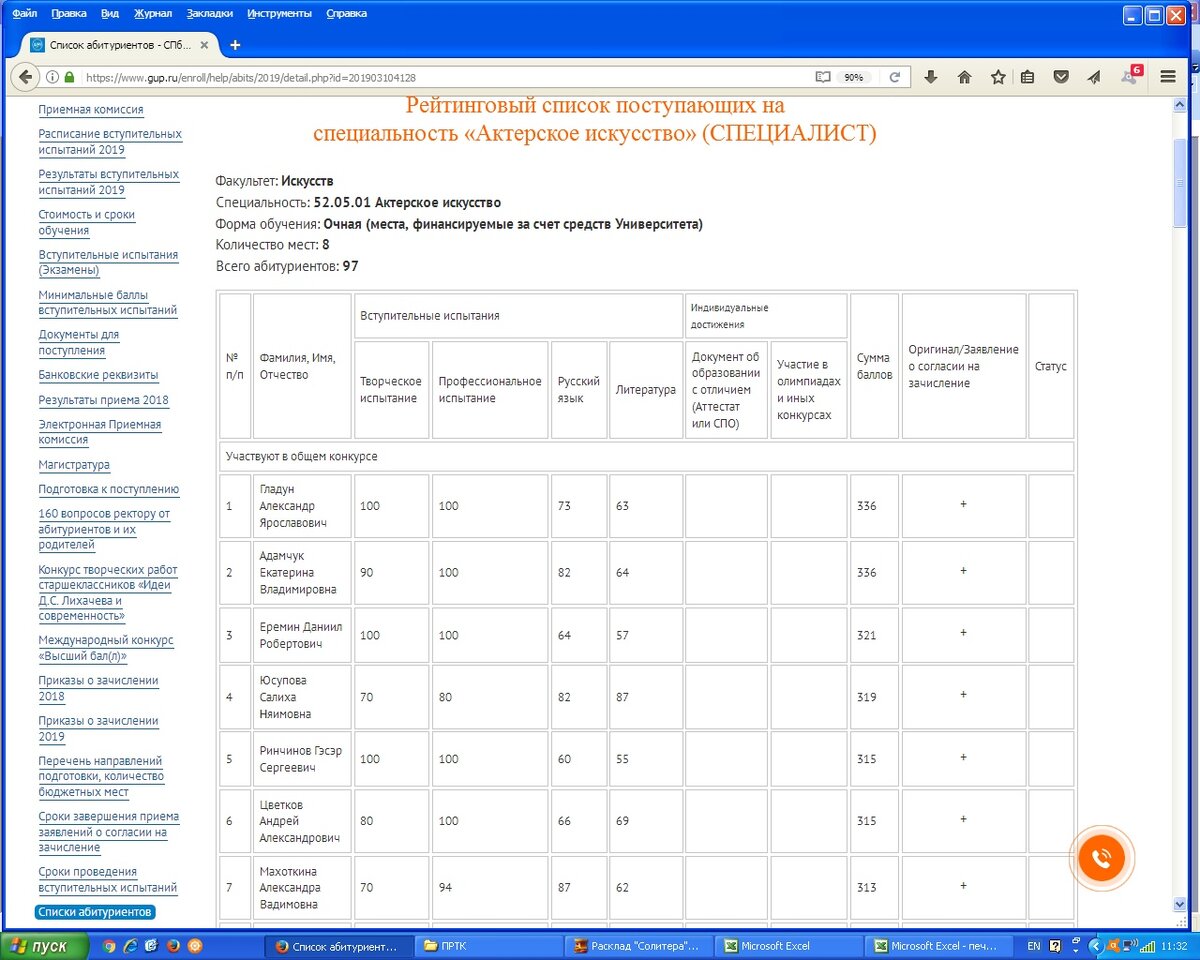Select the Список абитуриентов browser tab

[x=121, y=45]
